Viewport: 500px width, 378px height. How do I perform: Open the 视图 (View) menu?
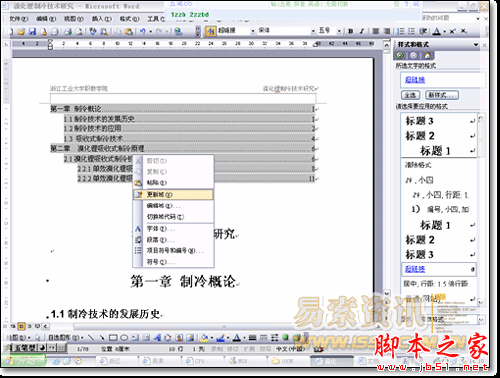pos(74,19)
